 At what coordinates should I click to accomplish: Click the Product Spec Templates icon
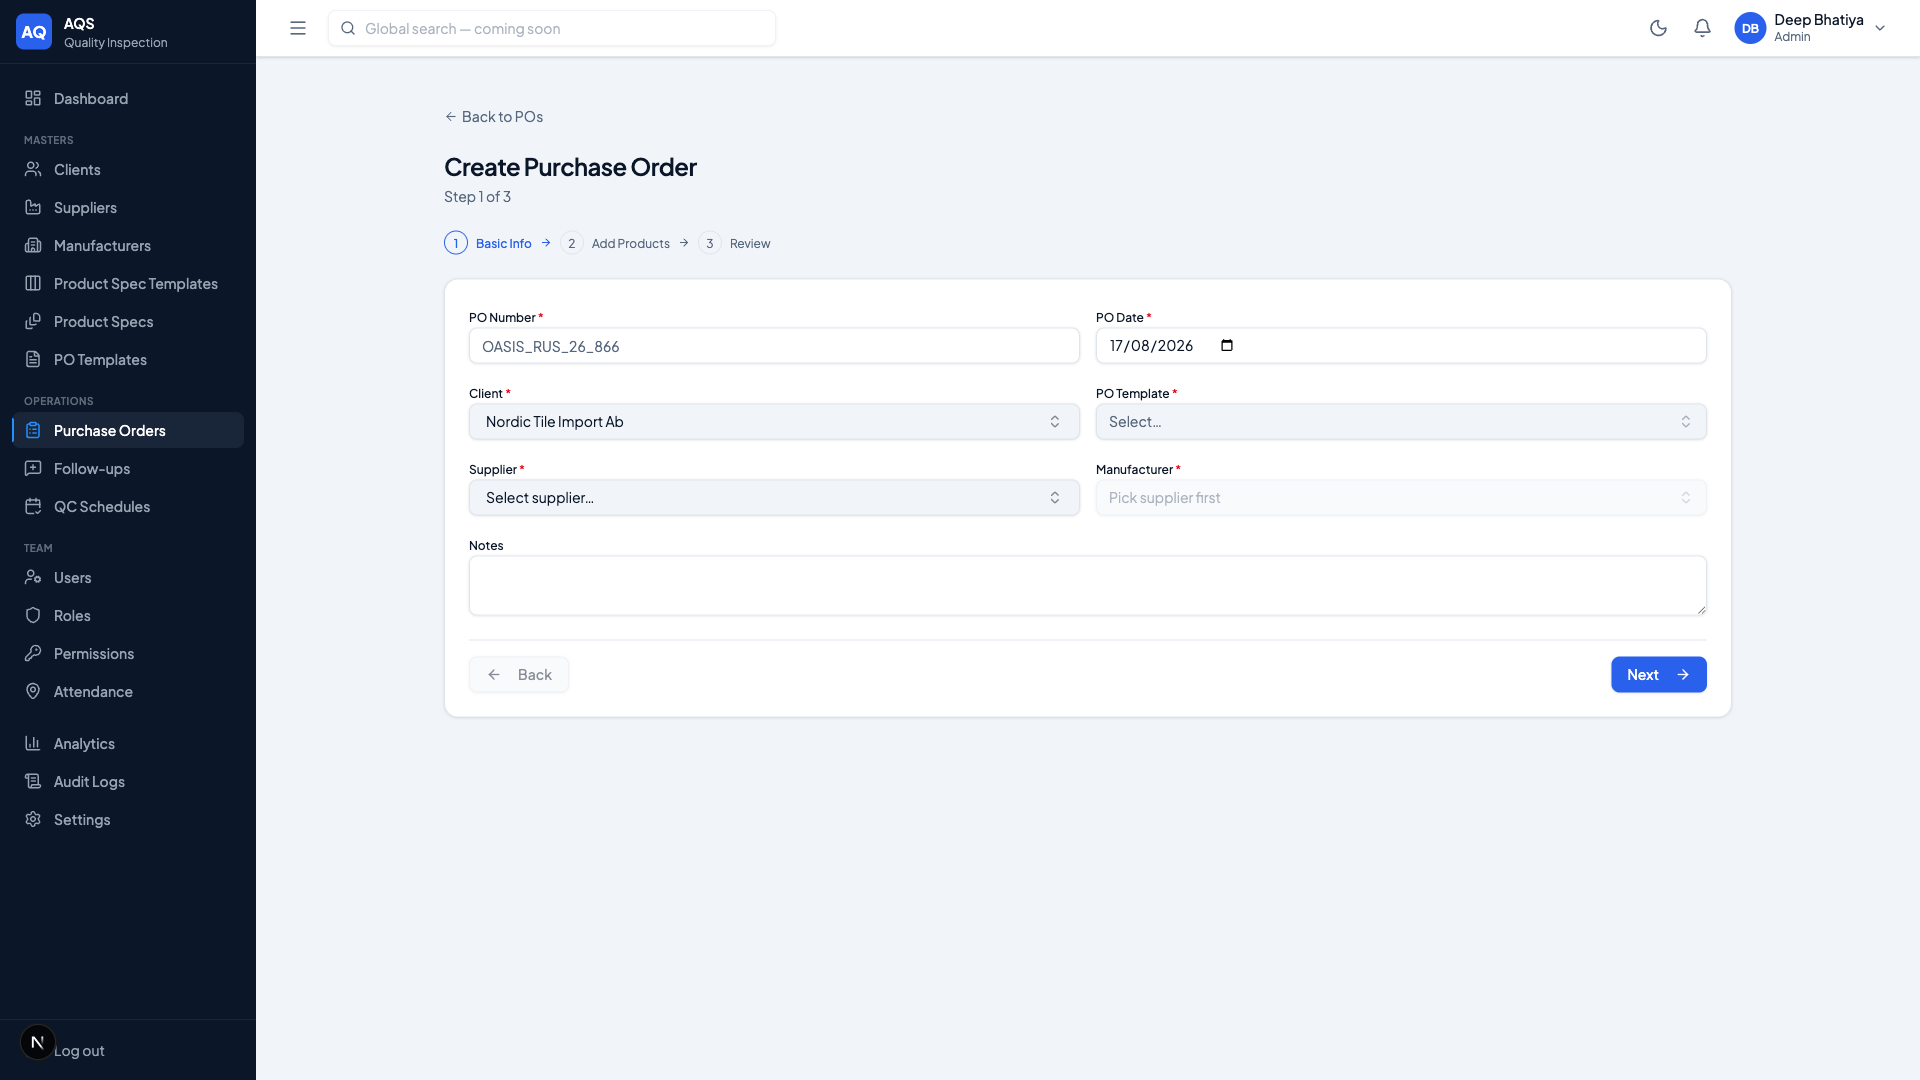[x=33, y=283]
